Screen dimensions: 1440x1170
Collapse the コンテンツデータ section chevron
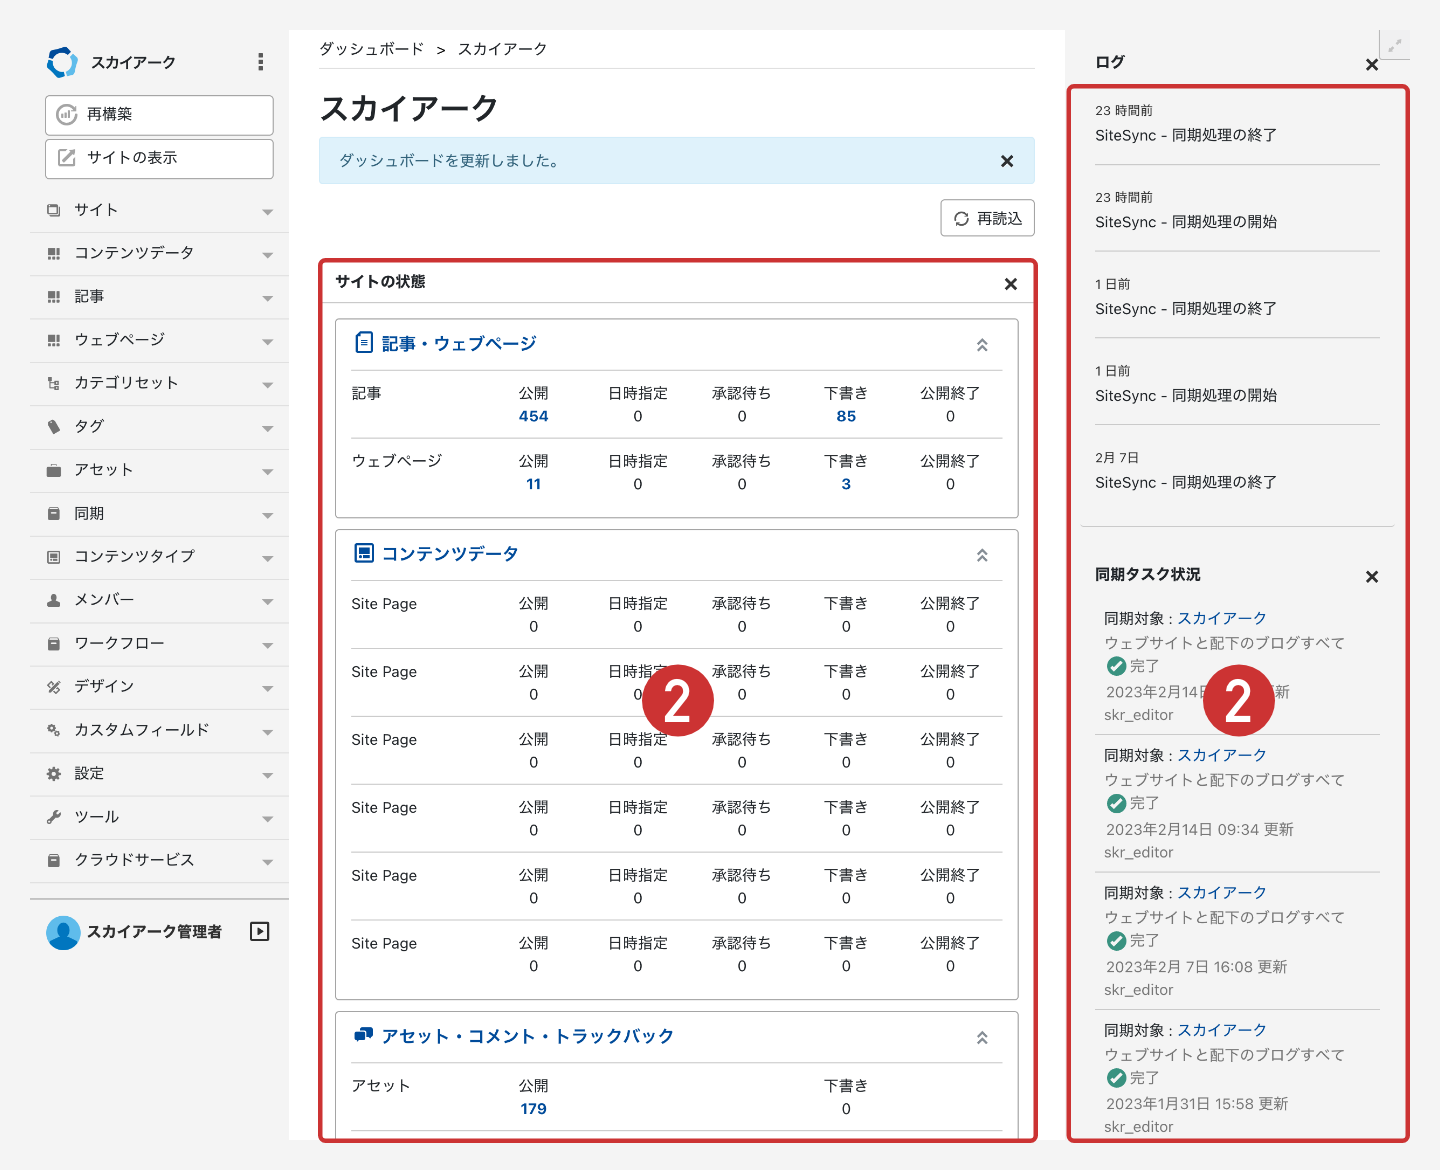[982, 555]
